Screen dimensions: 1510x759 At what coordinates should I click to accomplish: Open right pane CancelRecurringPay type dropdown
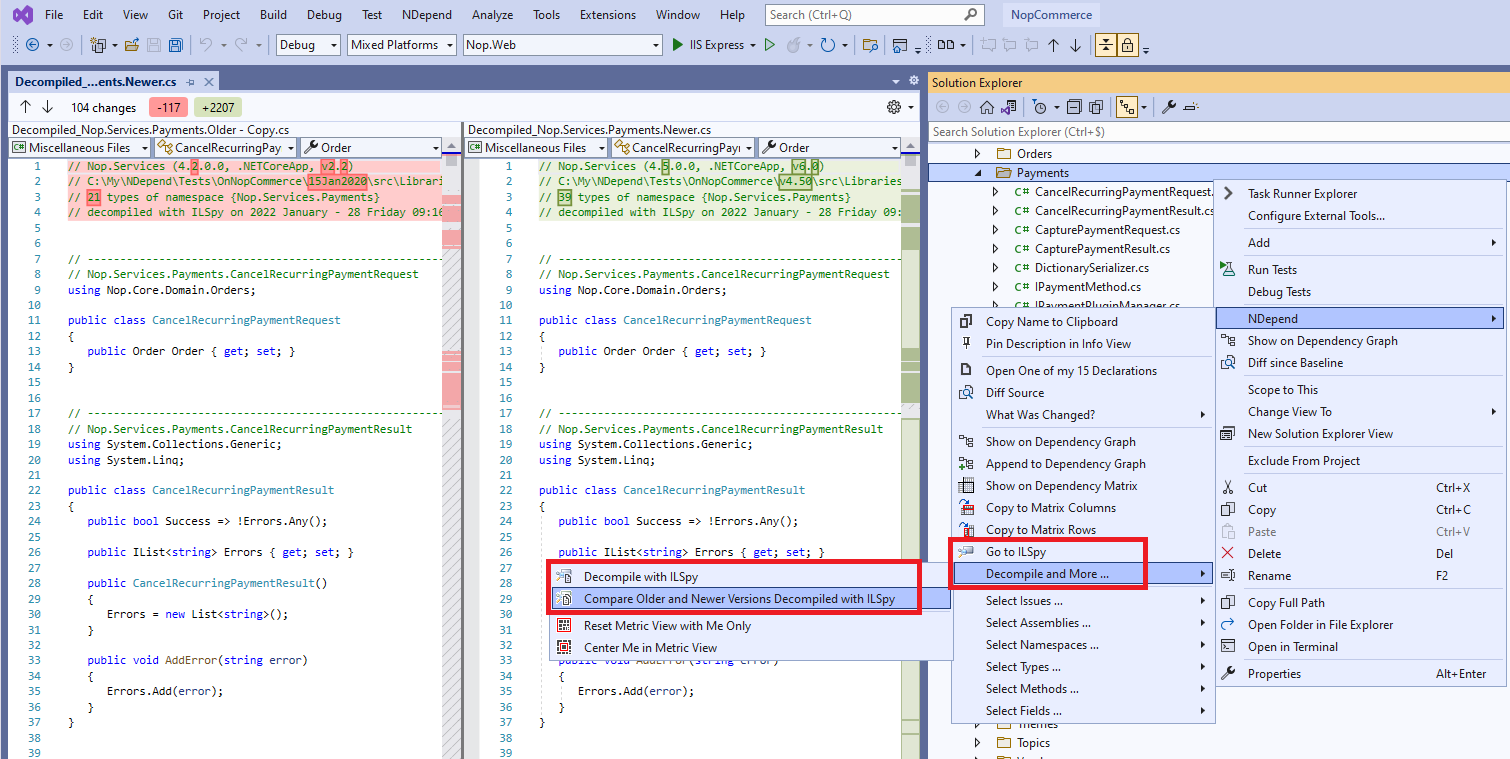684,147
